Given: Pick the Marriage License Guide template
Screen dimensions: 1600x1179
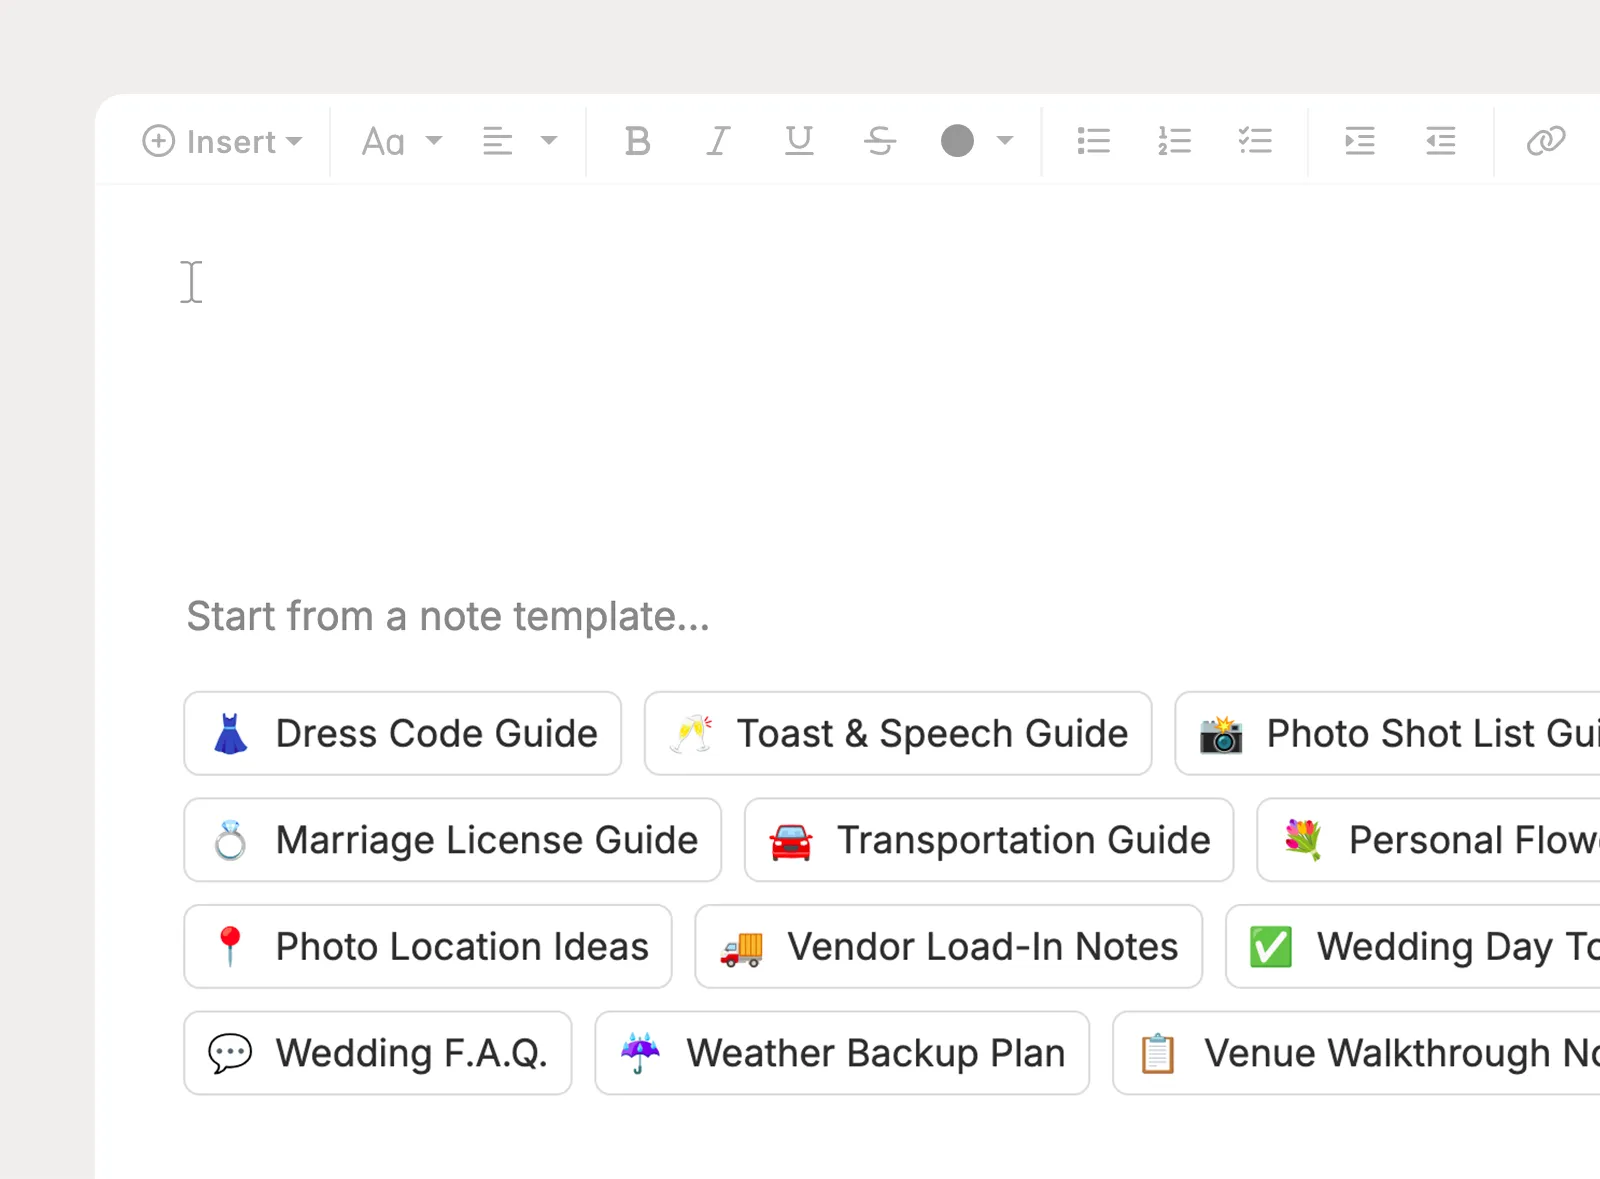Looking at the screenshot, I should click(x=453, y=840).
